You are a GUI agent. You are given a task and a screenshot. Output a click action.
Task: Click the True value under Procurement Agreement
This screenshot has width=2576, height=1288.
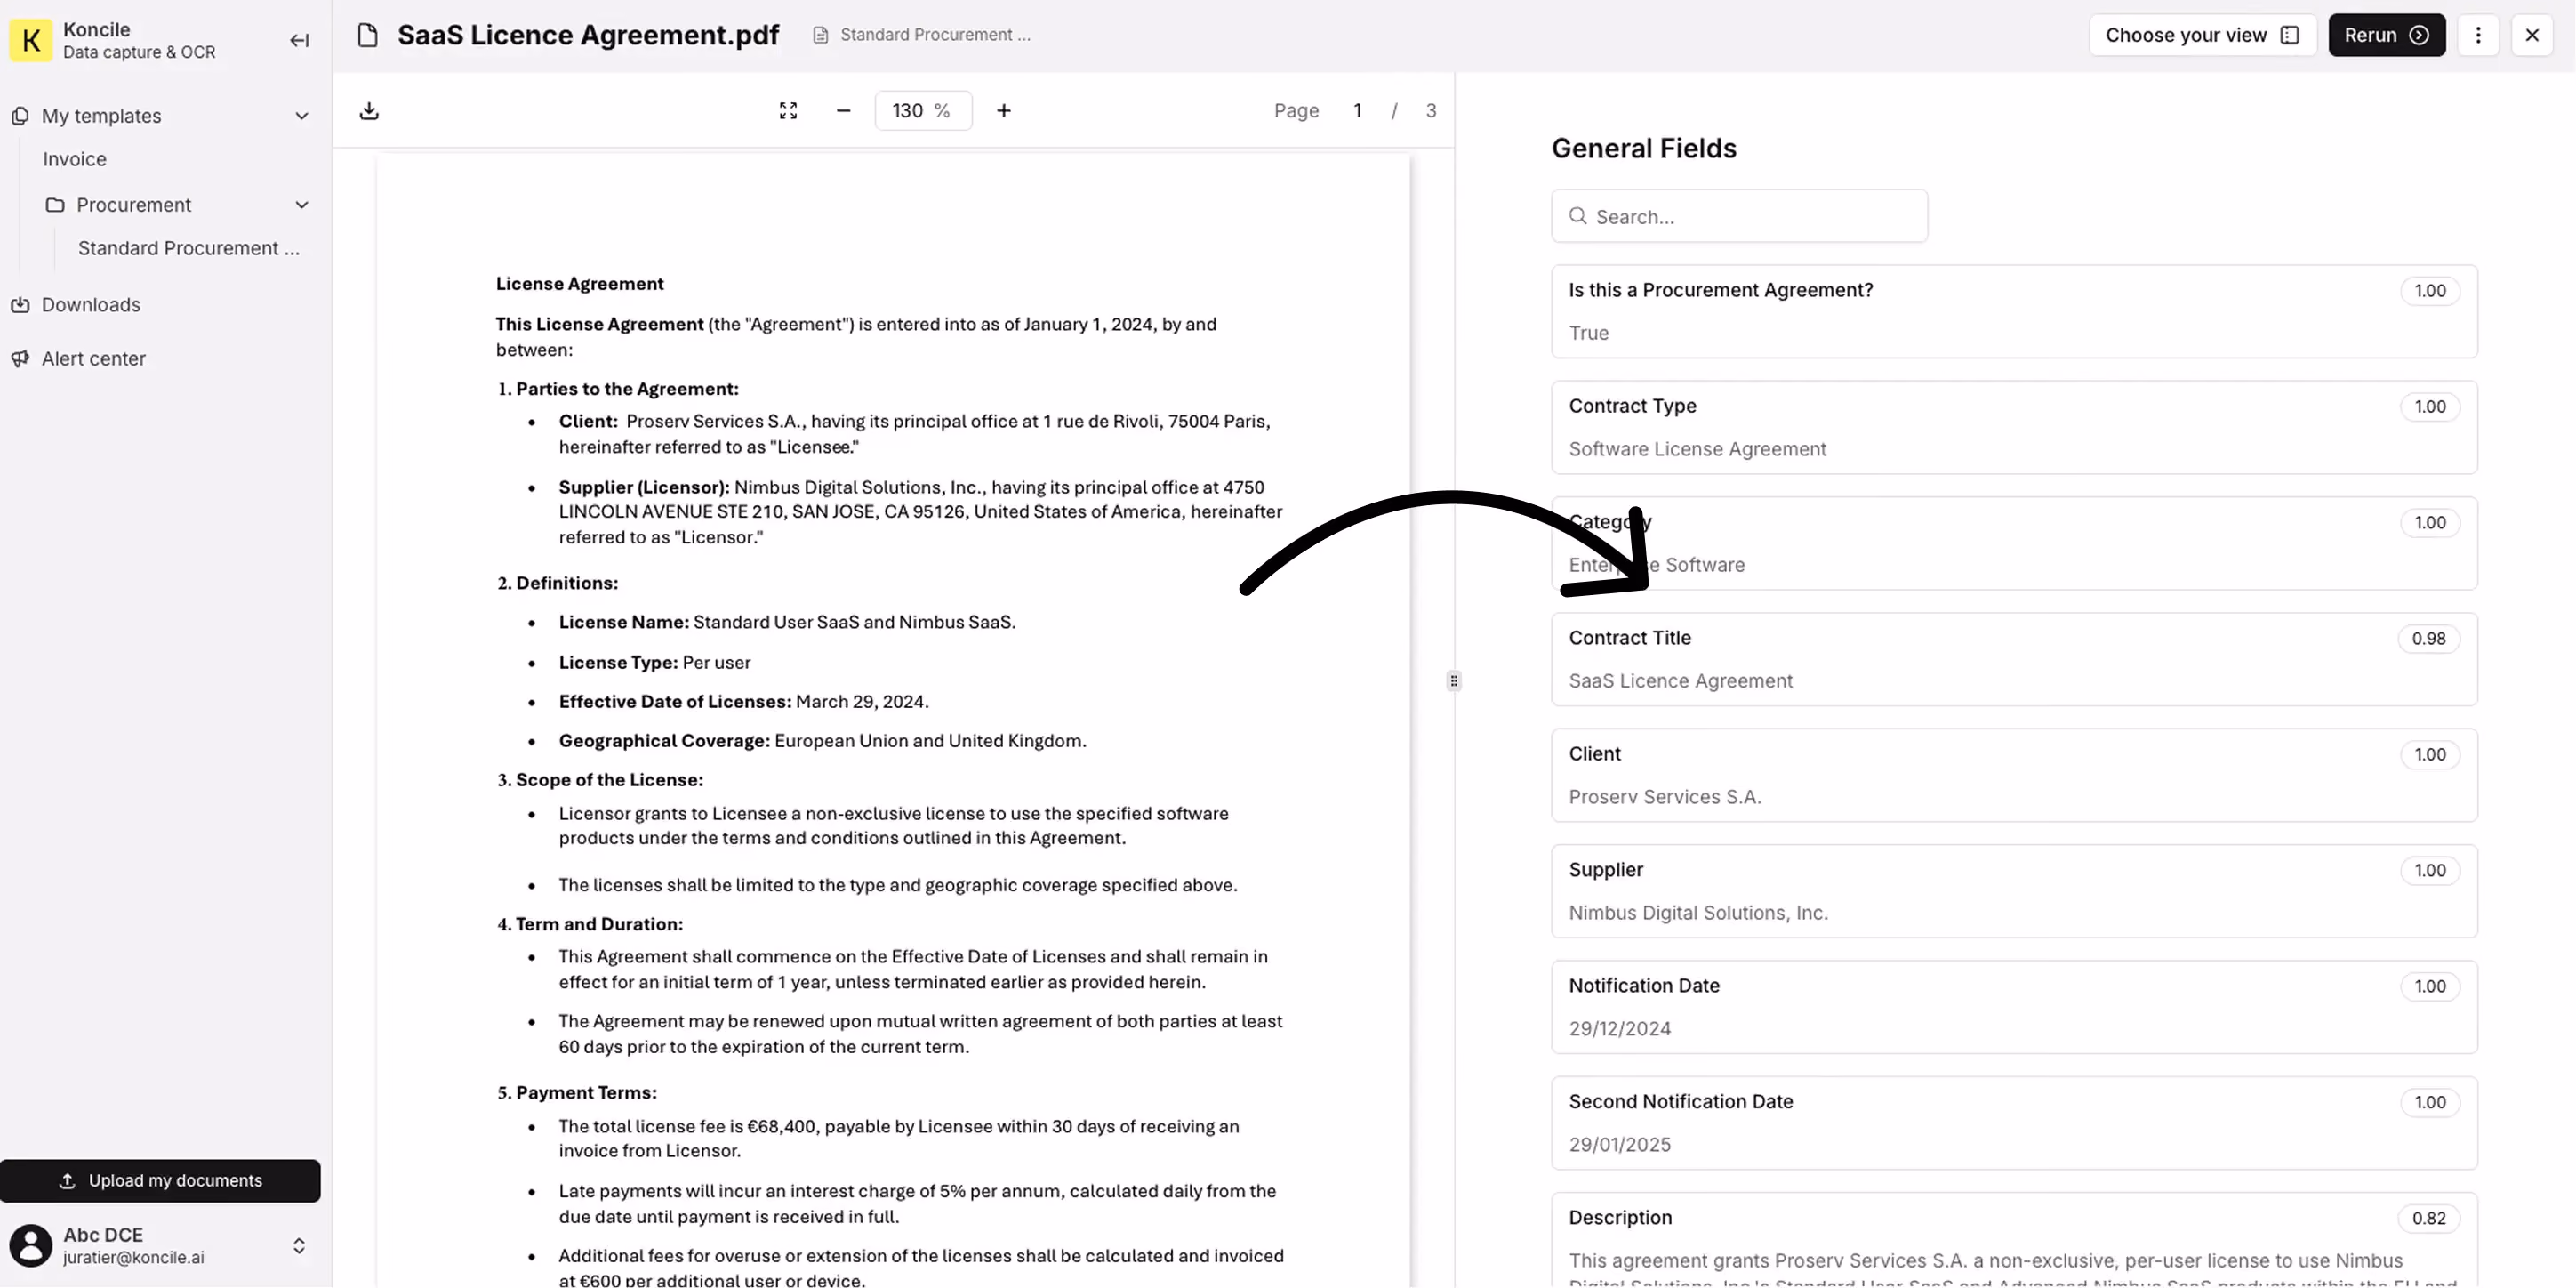tap(1588, 334)
